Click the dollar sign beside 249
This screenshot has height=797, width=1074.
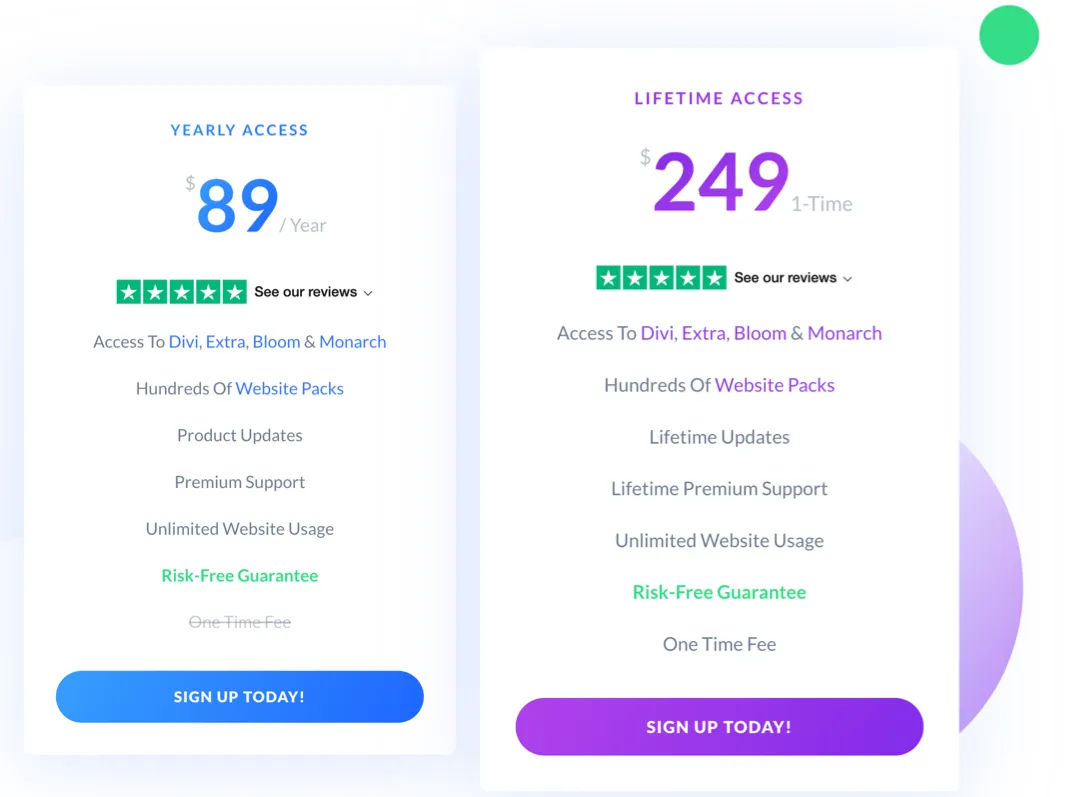[647, 157]
